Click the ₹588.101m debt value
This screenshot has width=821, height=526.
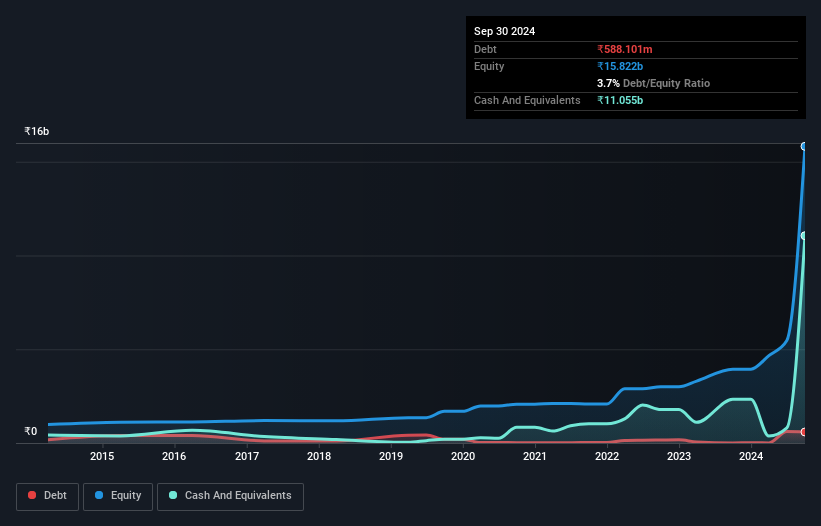click(625, 49)
